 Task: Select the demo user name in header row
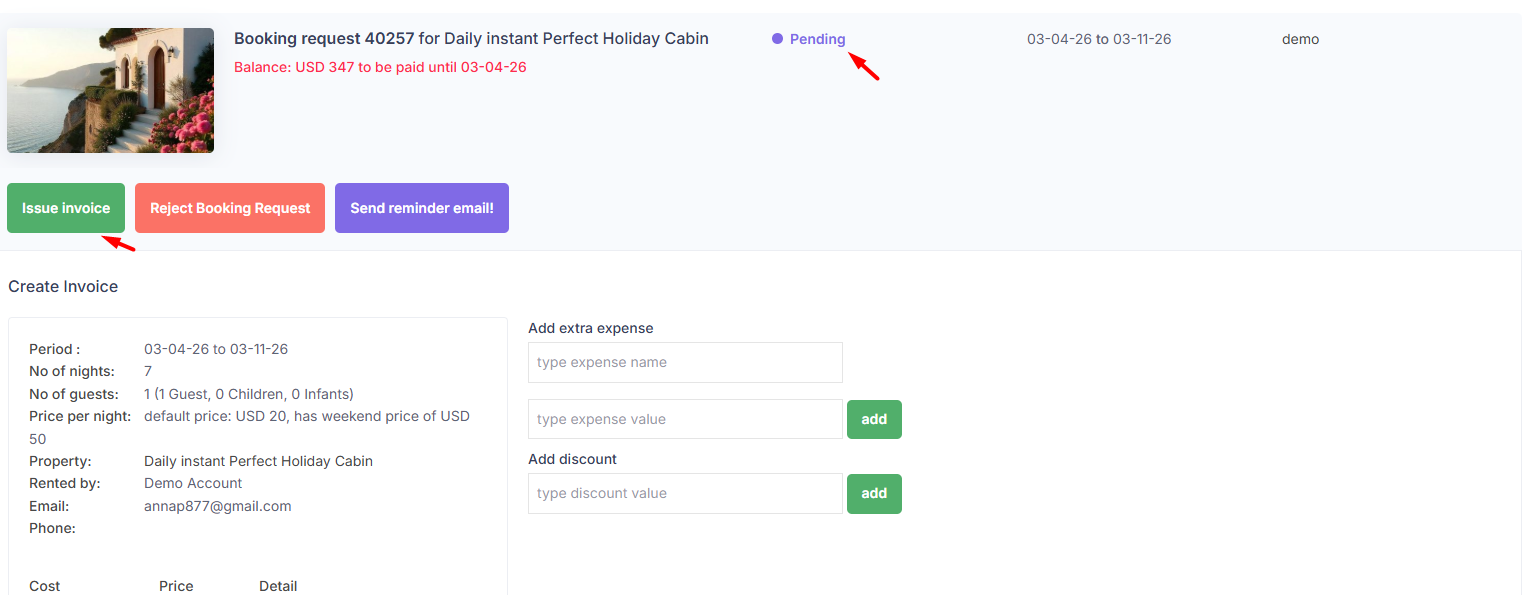point(1300,39)
